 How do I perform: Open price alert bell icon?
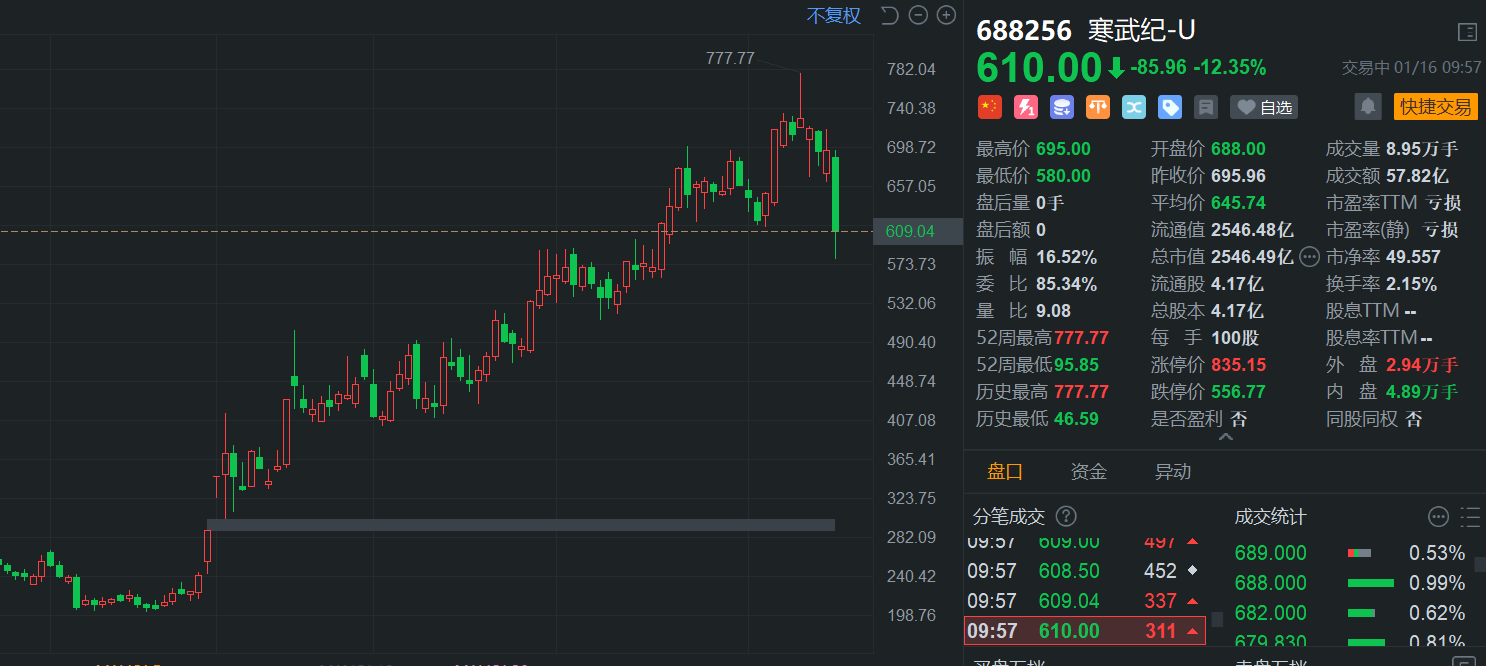coord(1367,106)
